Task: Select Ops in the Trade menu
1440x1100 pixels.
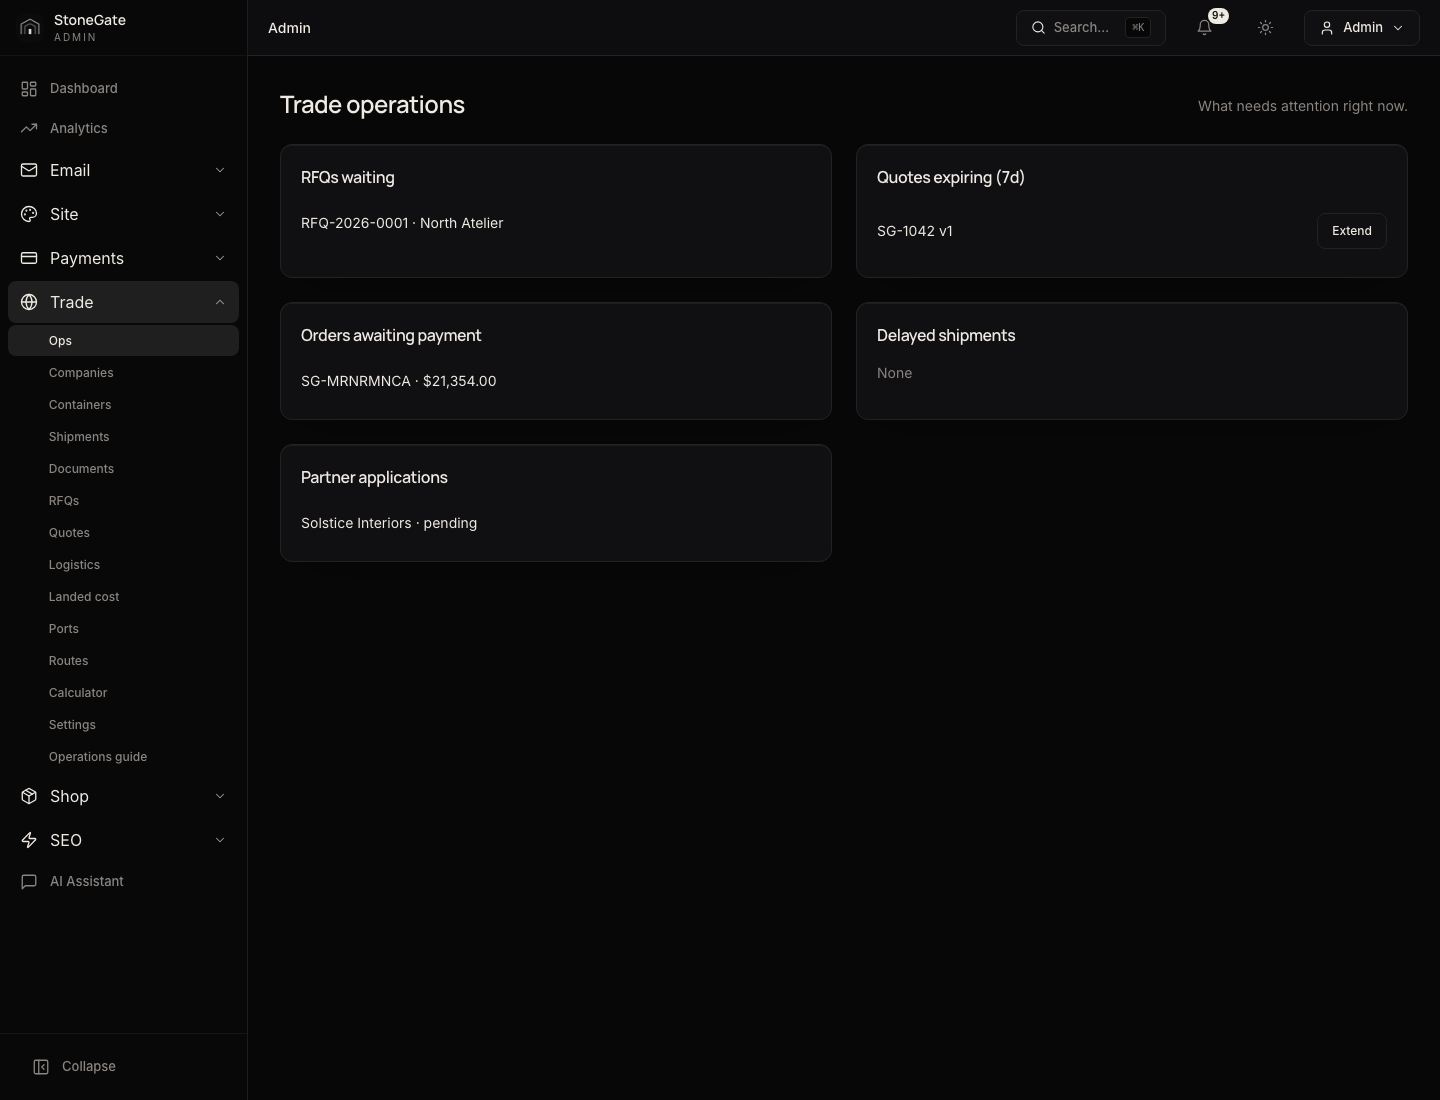Action: click(123, 341)
